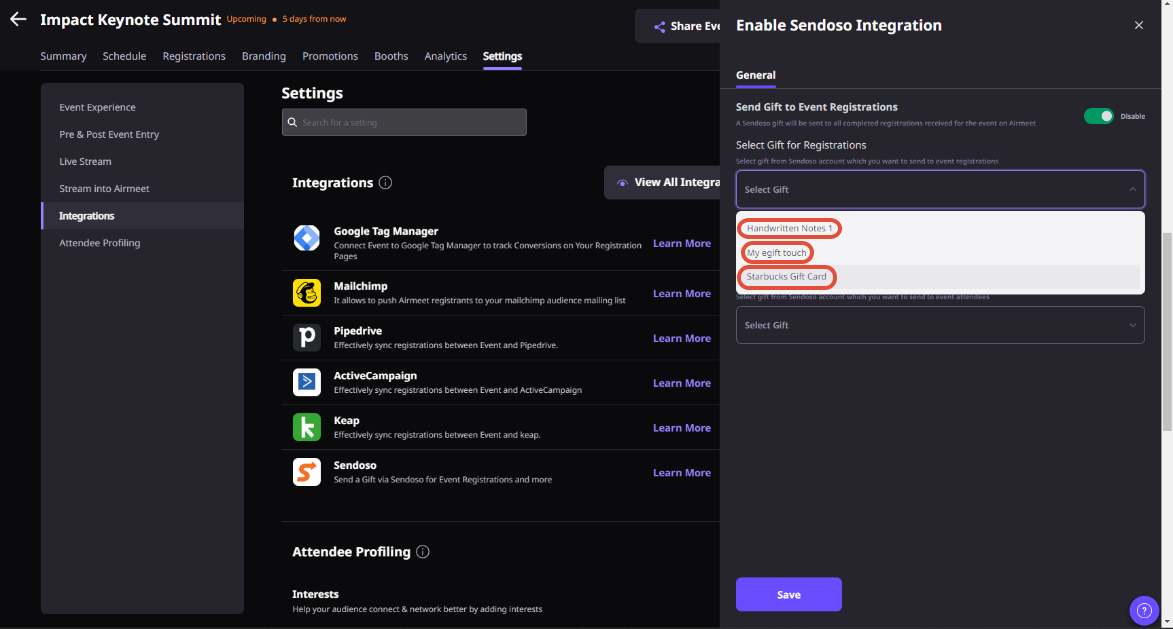Select Starbucks Gift Card from the gift list
1173x629 pixels.
coord(786,277)
